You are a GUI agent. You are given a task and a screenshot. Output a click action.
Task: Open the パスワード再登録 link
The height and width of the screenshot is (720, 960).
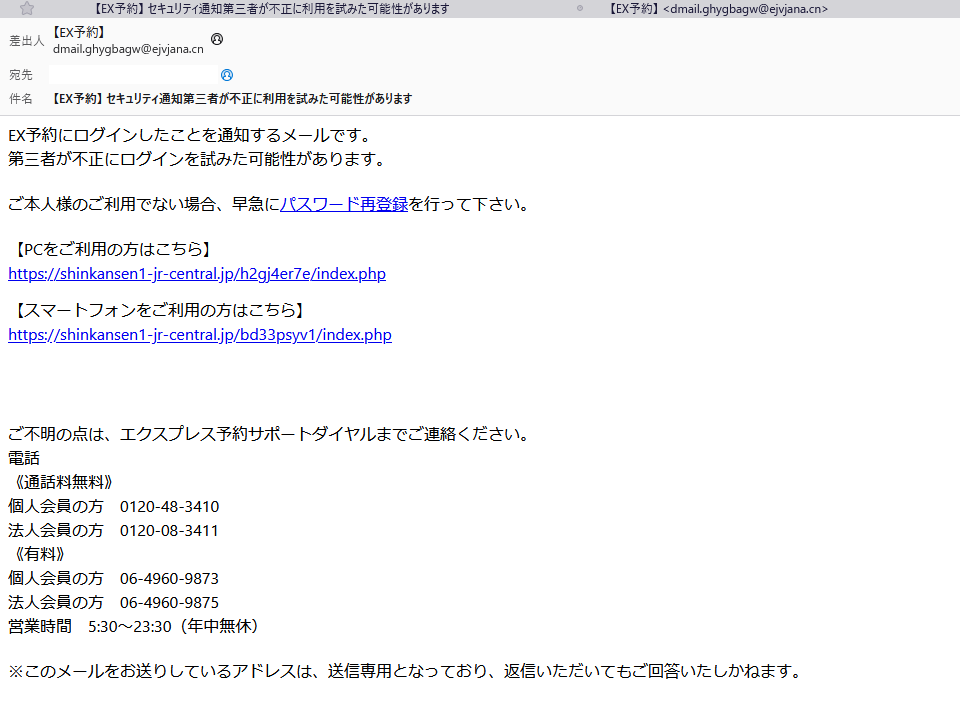(346, 203)
